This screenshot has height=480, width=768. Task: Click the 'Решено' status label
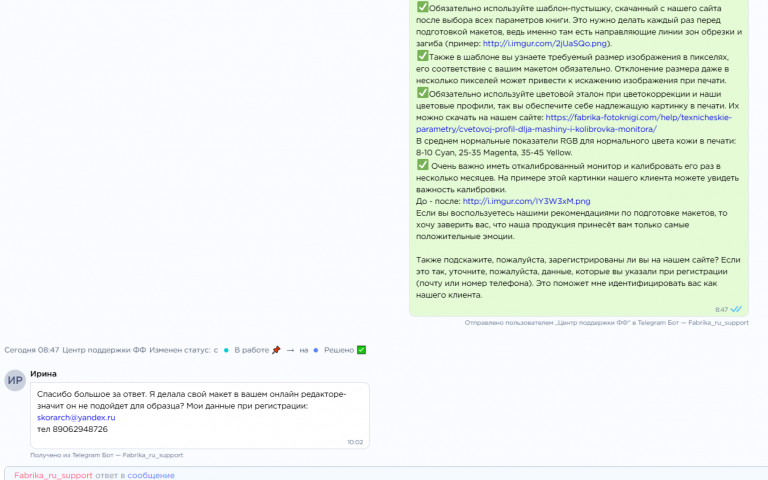339,350
